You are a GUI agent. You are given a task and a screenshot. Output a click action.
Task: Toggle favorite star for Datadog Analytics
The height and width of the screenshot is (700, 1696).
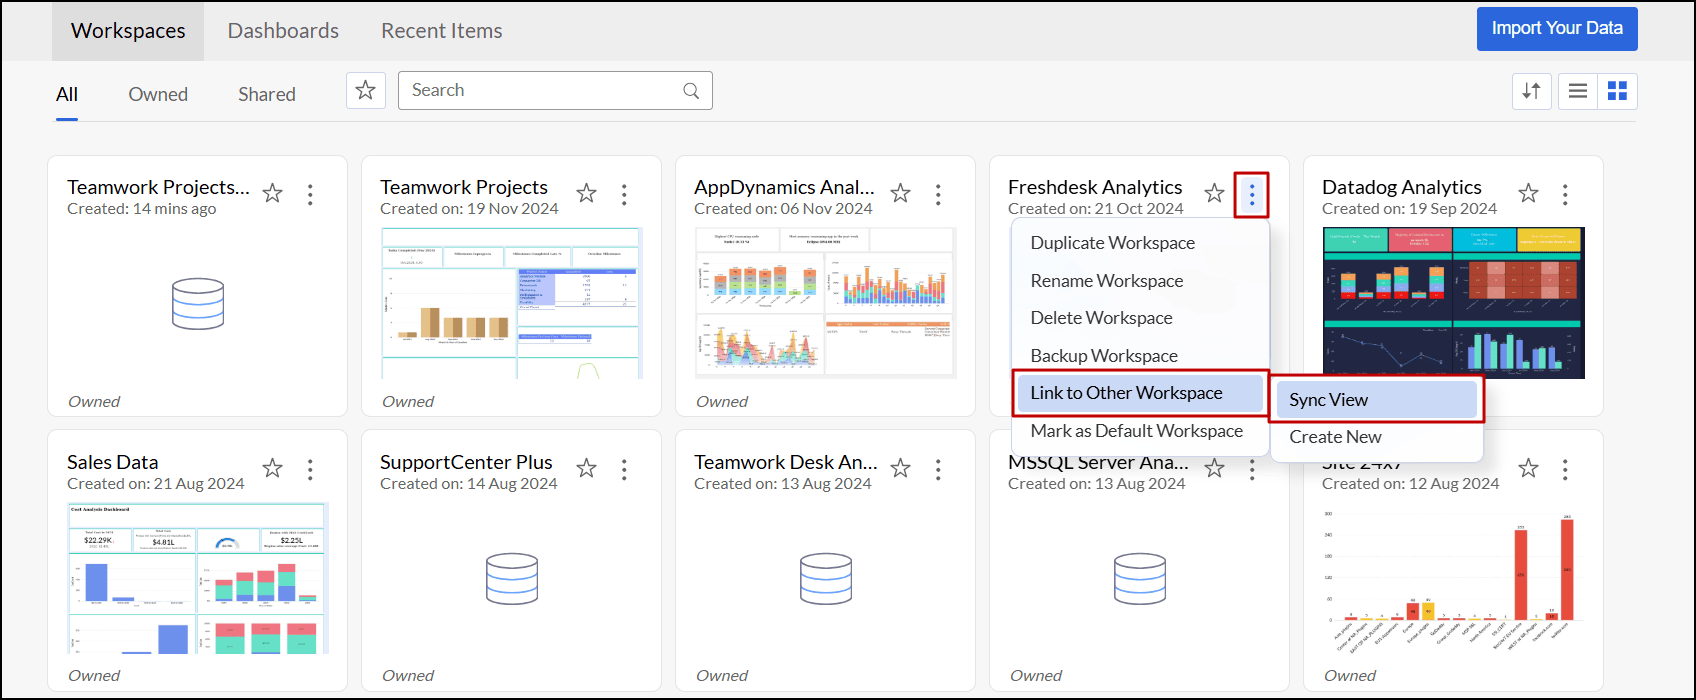1528,194
